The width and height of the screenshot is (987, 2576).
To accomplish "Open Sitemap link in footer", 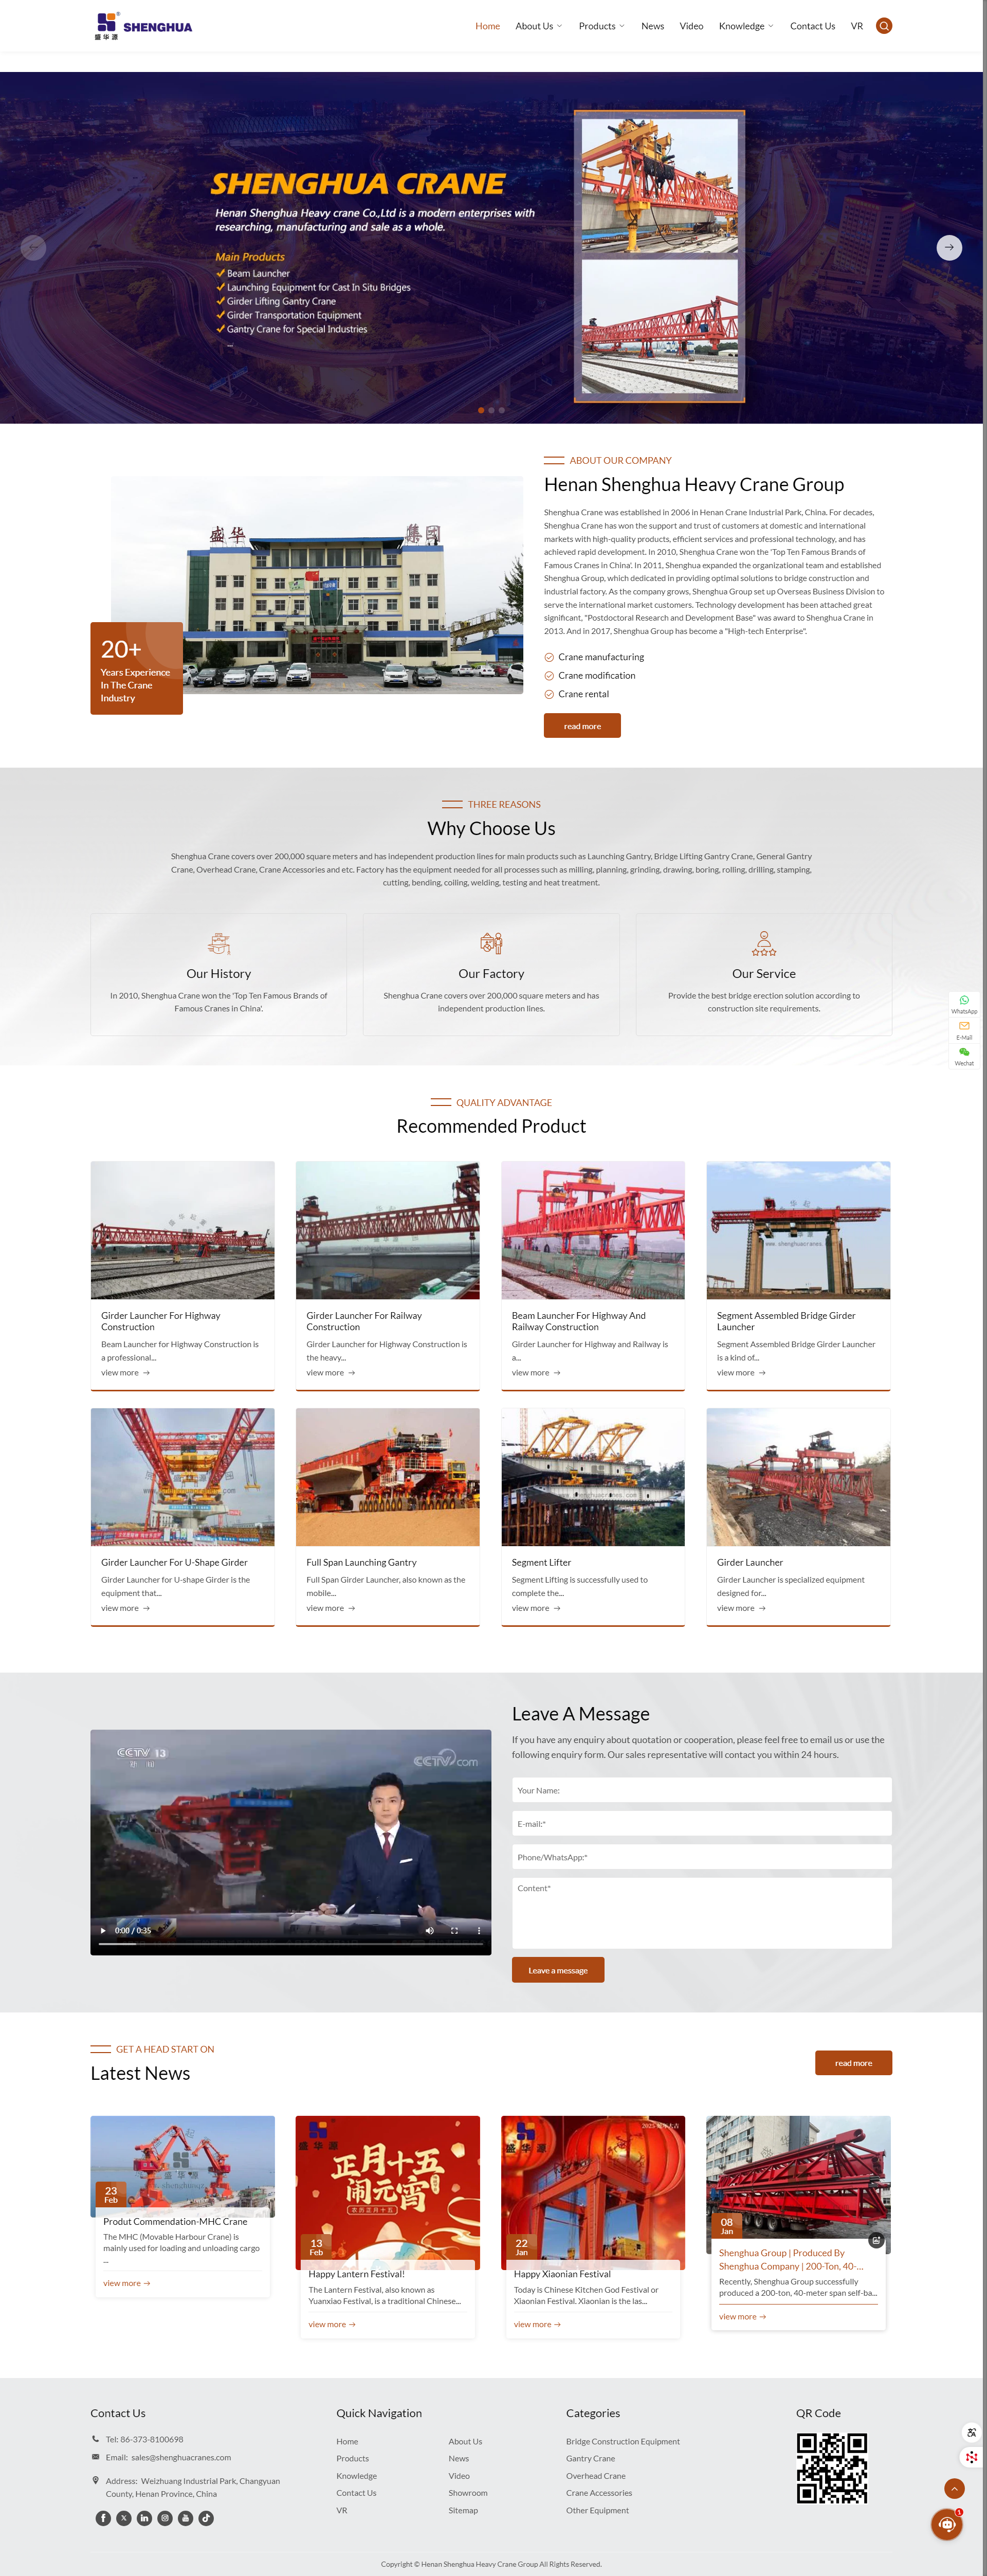I will [x=463, y=2509].
